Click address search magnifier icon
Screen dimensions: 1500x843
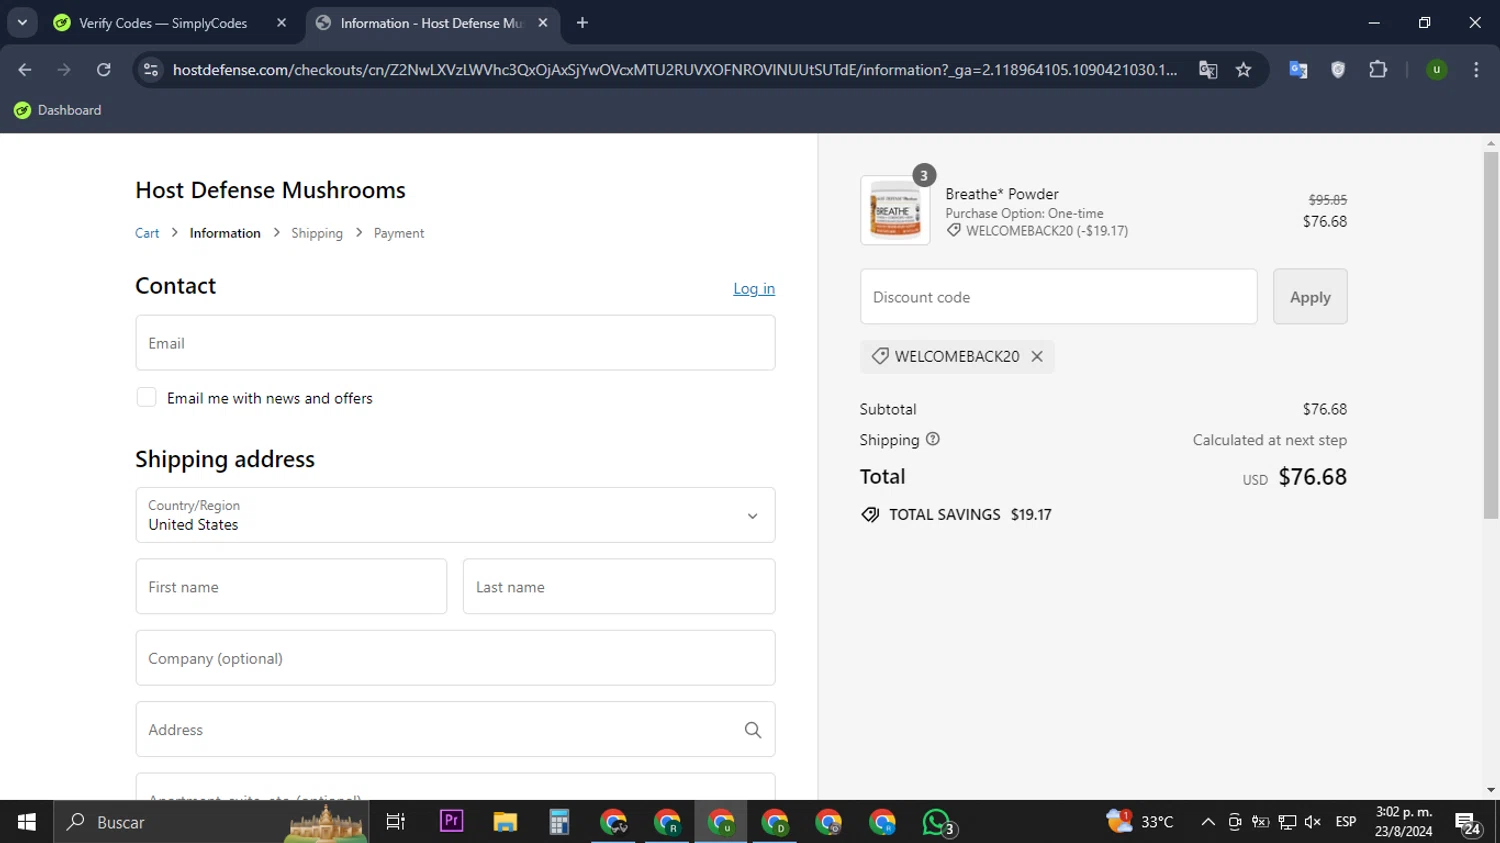(753, 730)
